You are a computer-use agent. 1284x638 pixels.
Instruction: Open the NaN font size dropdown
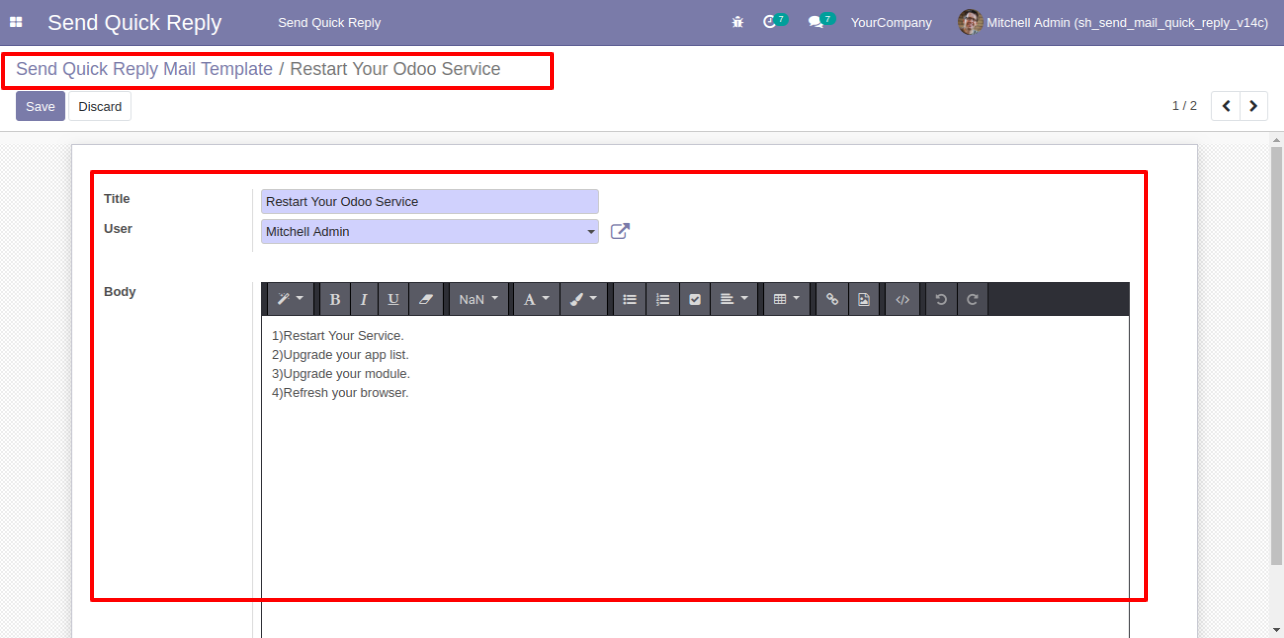478,299
